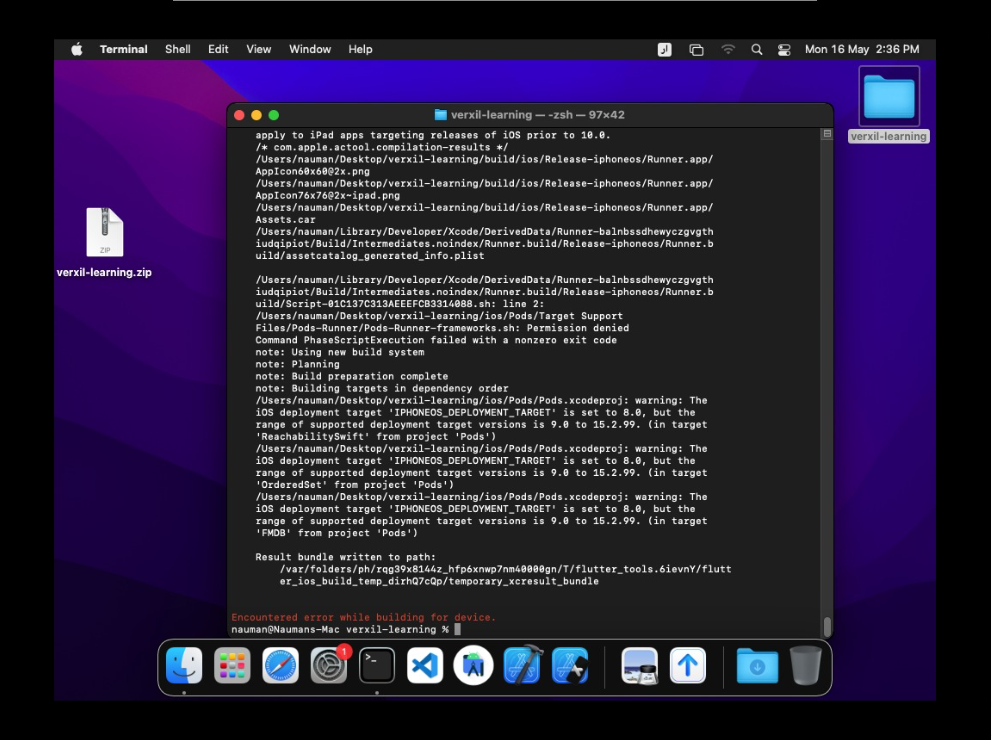This screenshot has width=992, height=740.
Task: Click the "'ReachabilitySwift' from project 'Pods')" line
Action: (376, 437)
